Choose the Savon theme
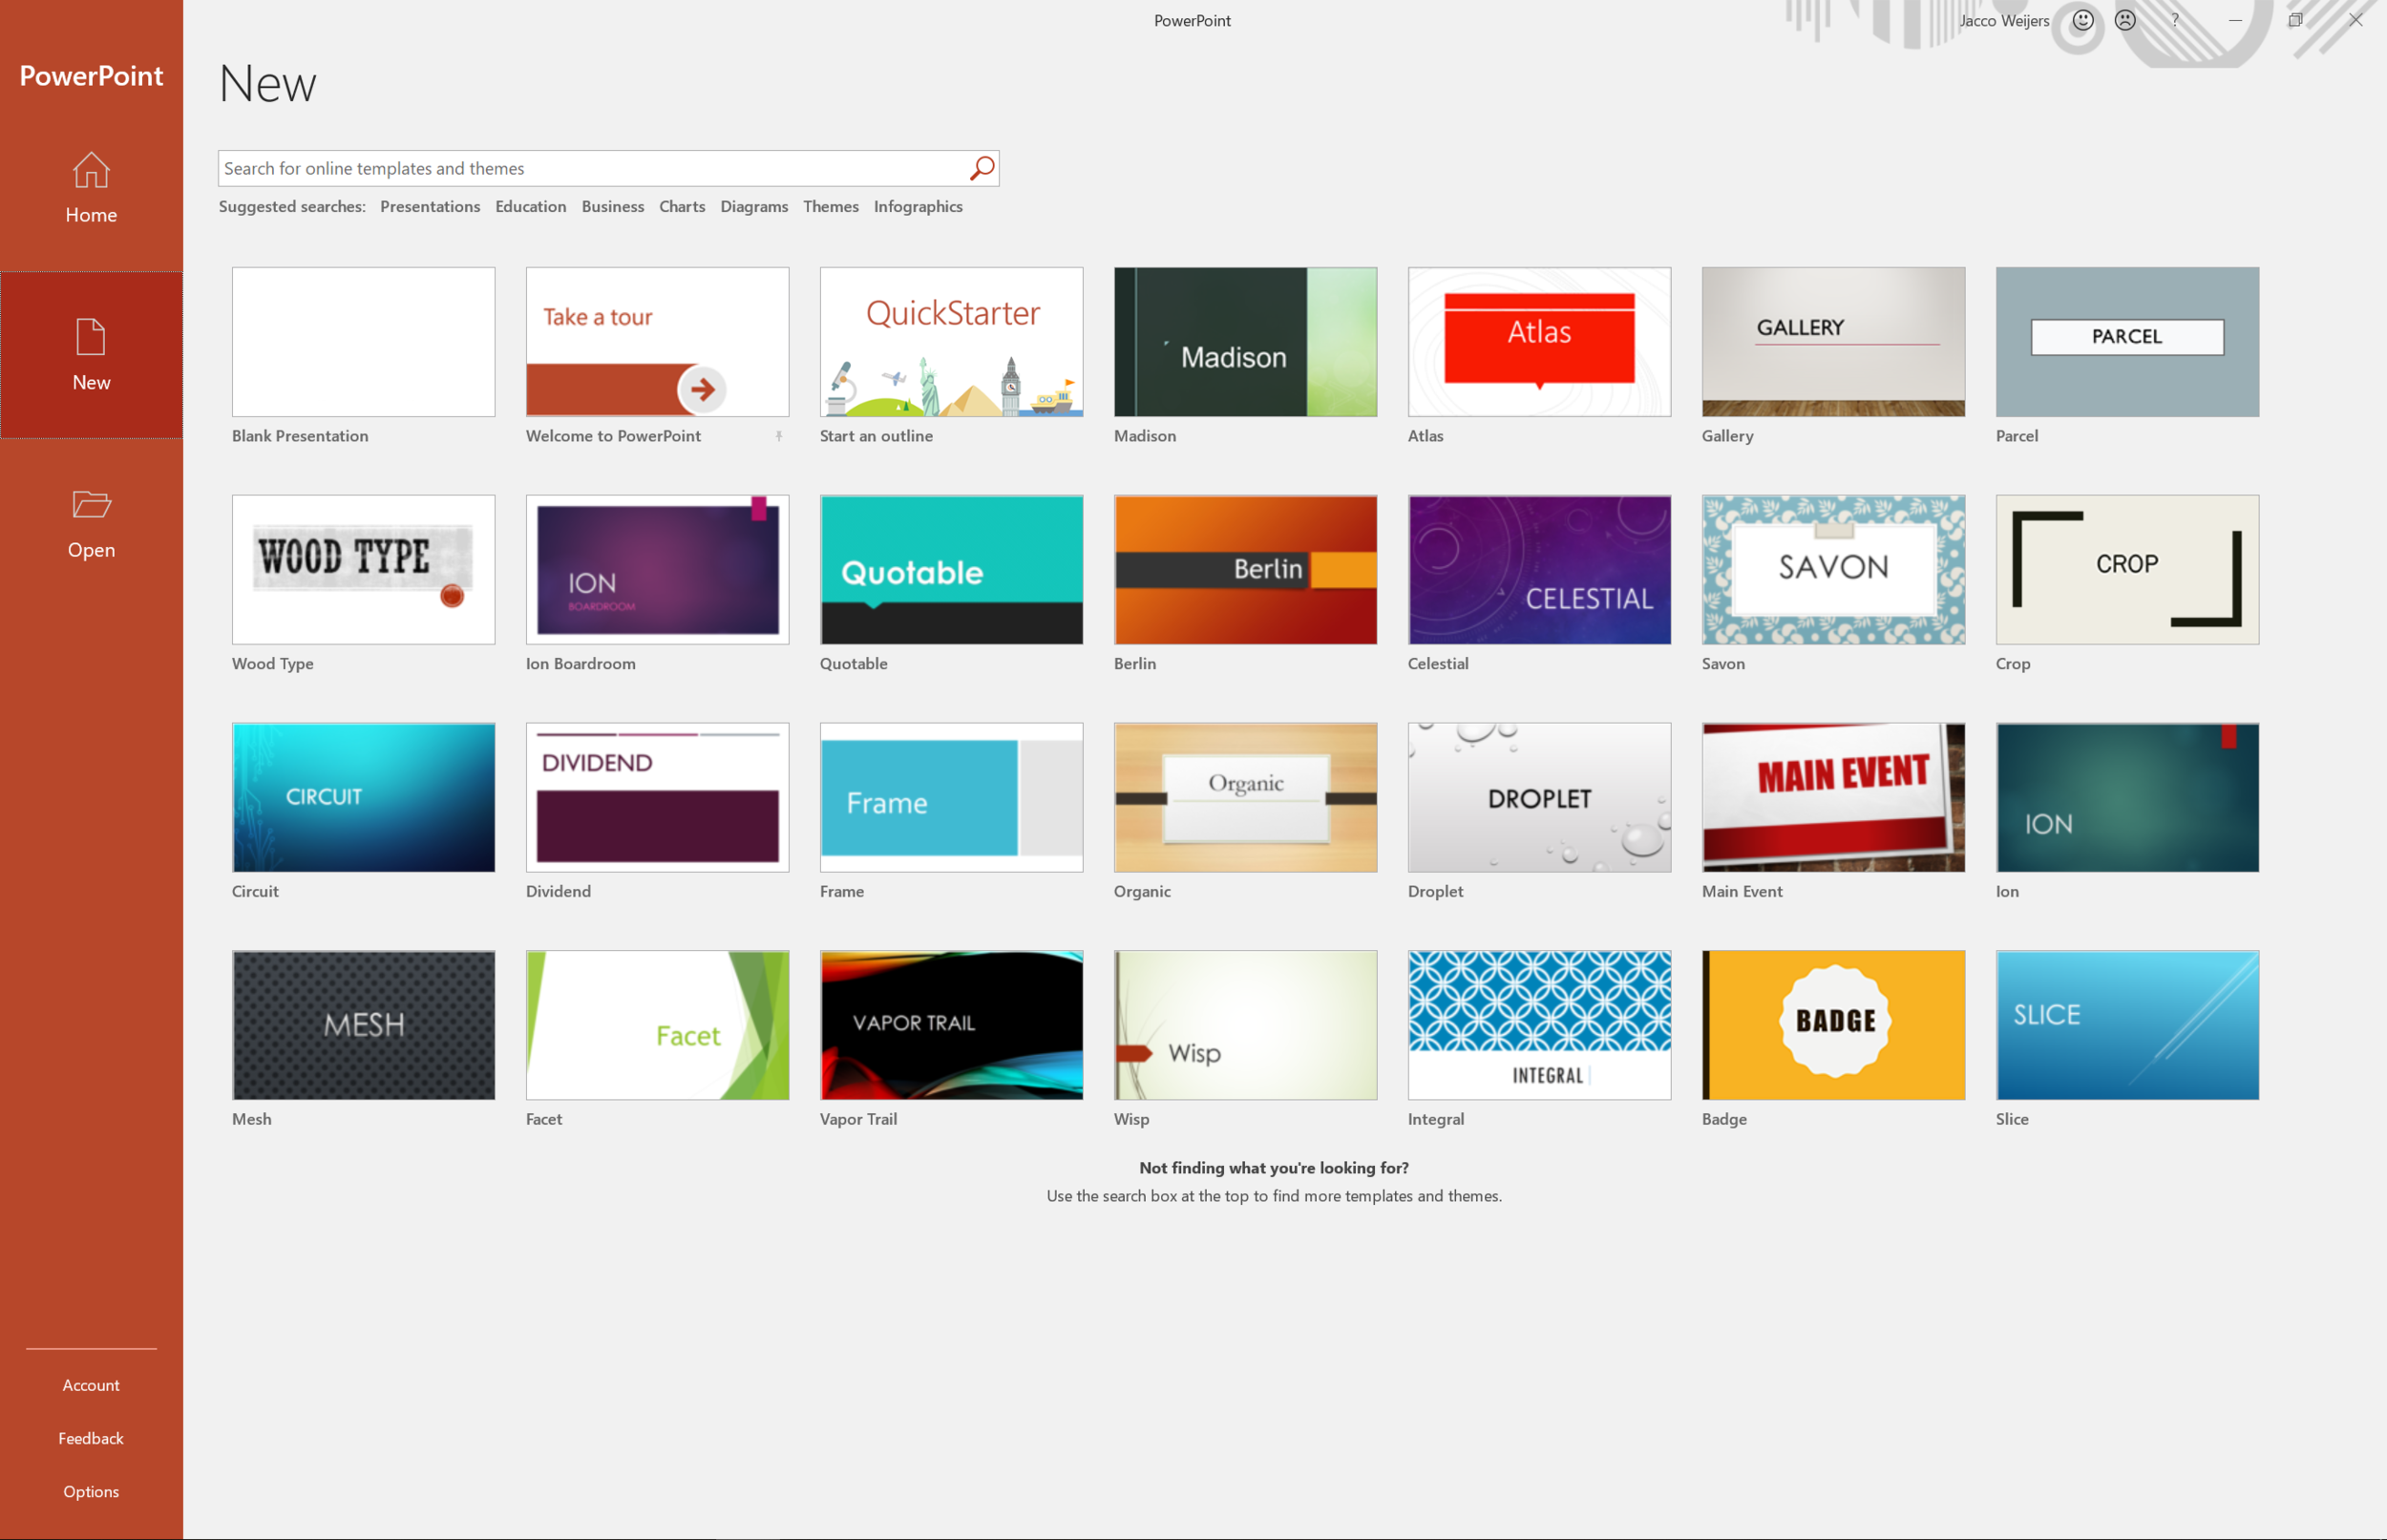This screenshot has height=1540, width=2387. [x=1833, y=570]
